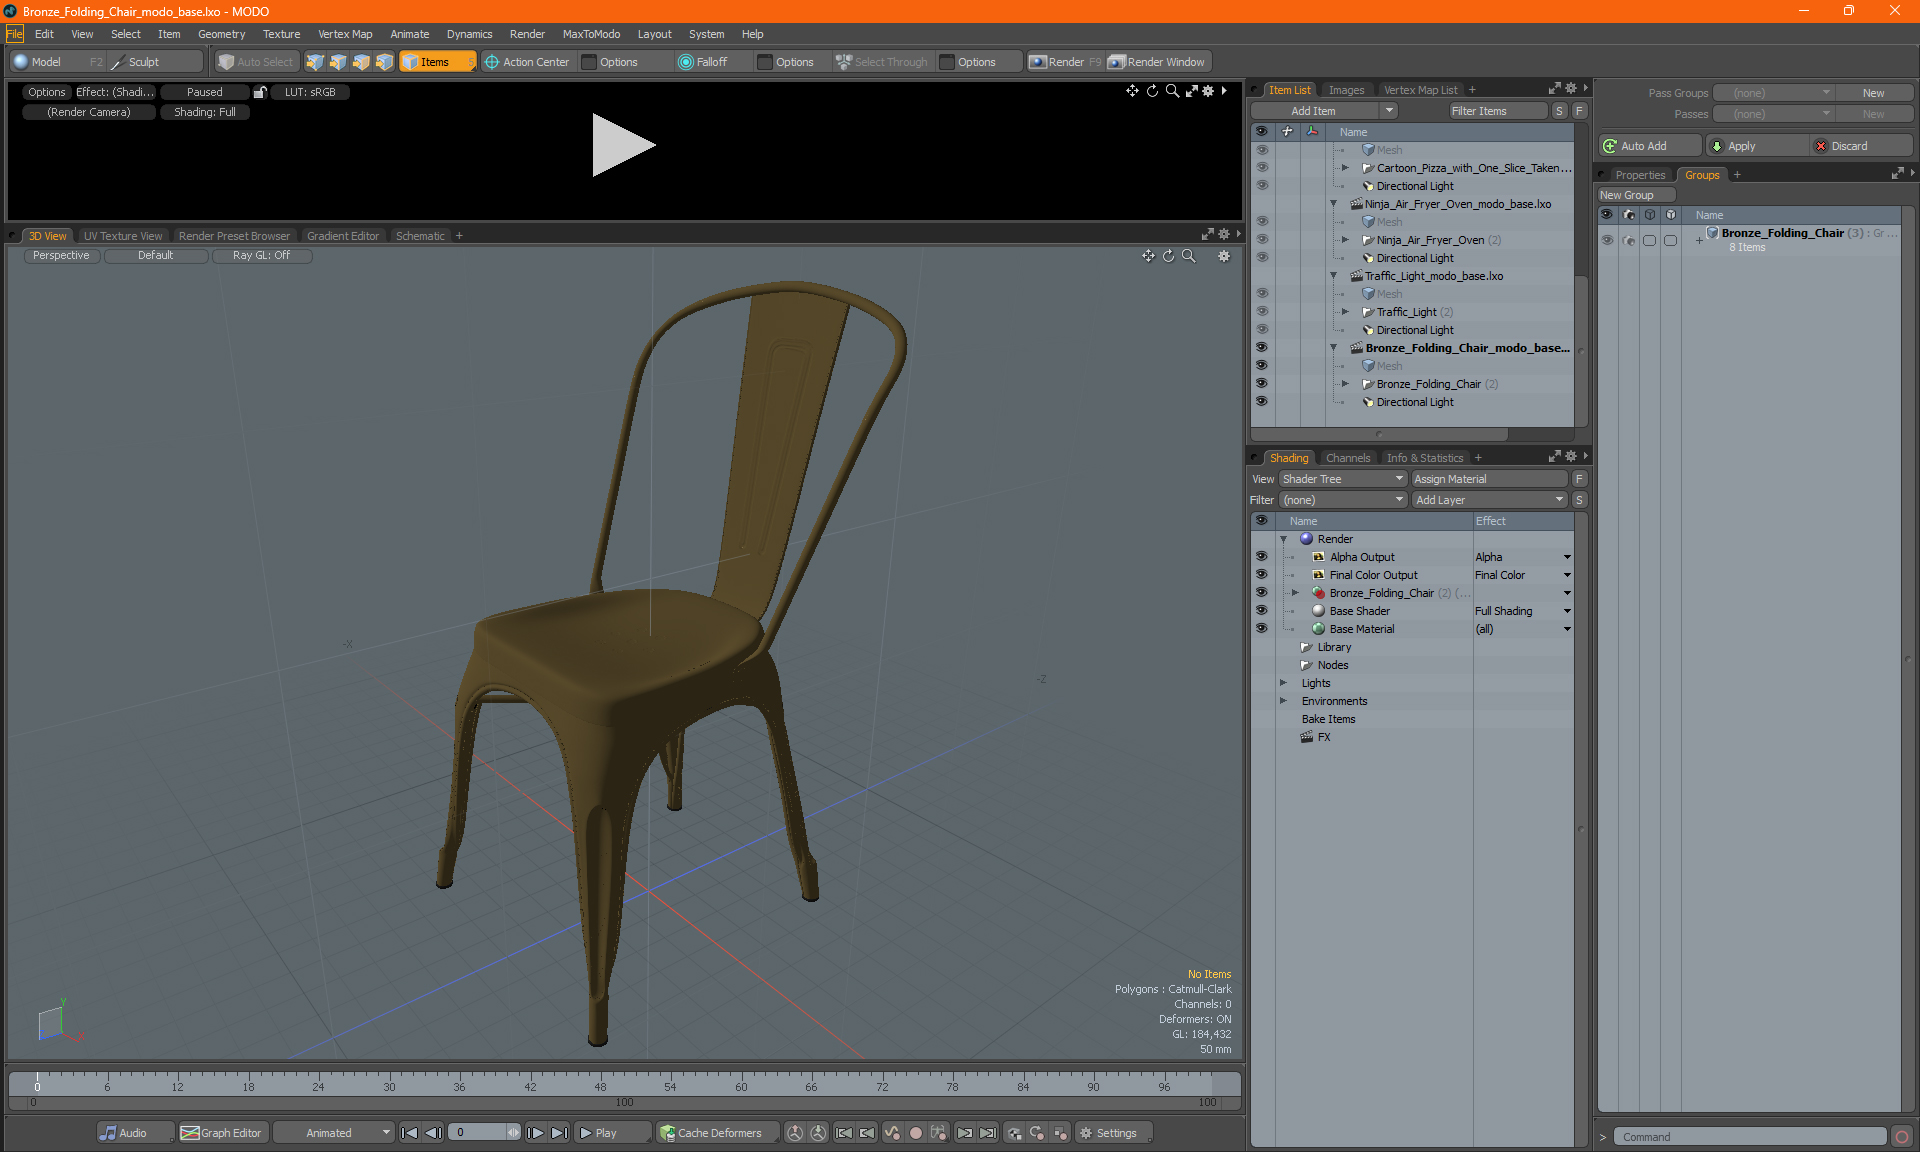Start the preview render play button
This screenshot has width=1920, height=1152.
622,145
